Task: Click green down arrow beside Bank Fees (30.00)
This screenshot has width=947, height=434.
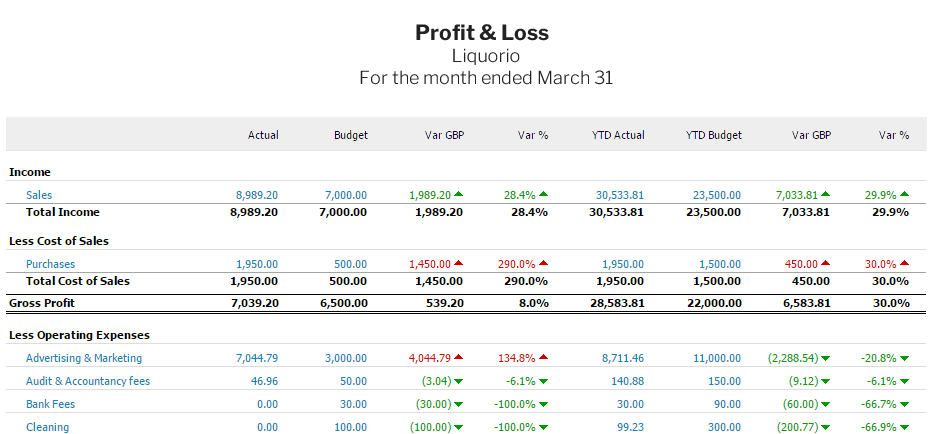Action: click(459, 404)
